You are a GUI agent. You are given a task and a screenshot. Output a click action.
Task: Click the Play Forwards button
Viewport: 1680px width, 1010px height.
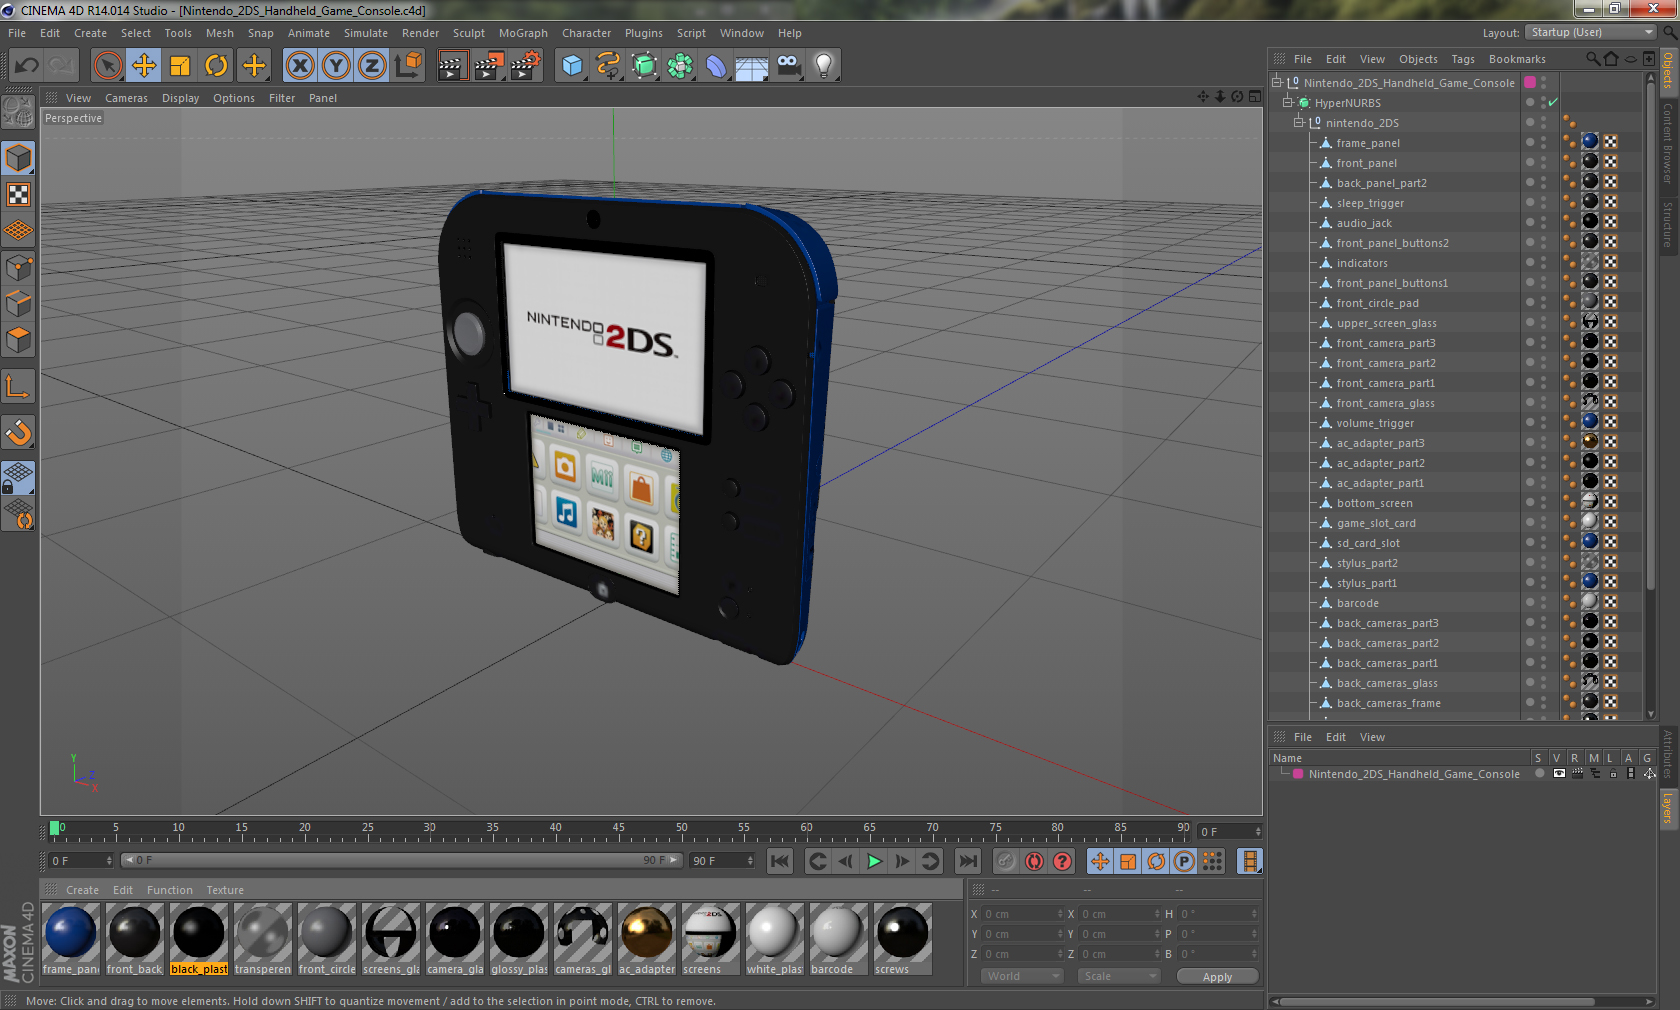(874, 861)
